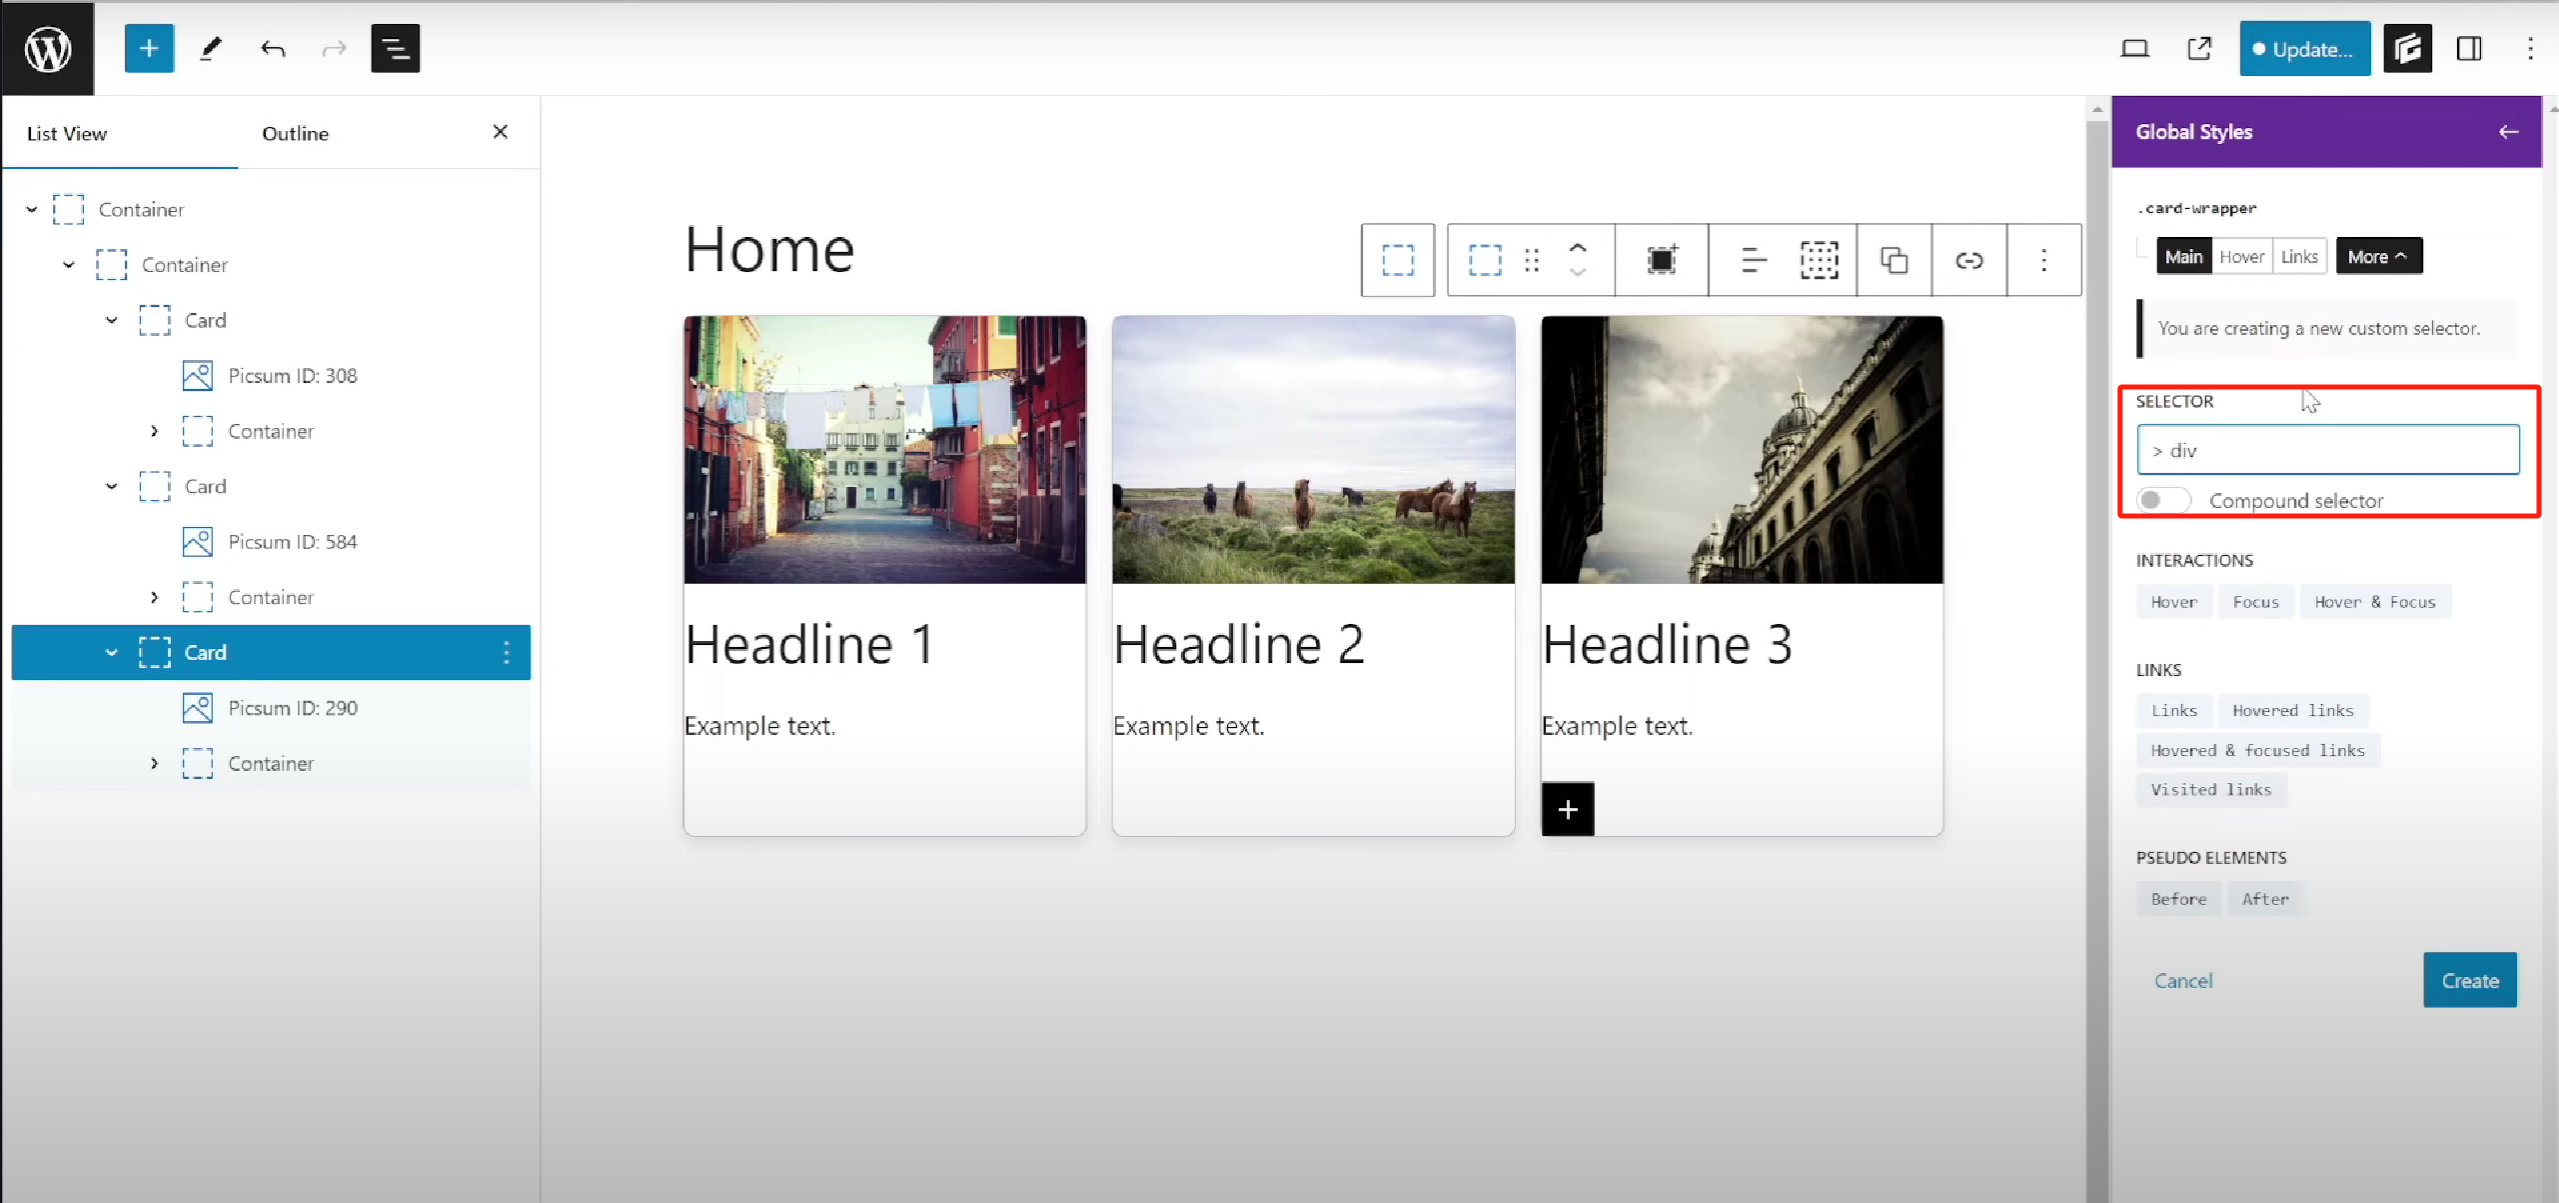Click the duplicate block toolbar icon
This screenshot has width=2559, height=1203.
tap(1893, 260)
